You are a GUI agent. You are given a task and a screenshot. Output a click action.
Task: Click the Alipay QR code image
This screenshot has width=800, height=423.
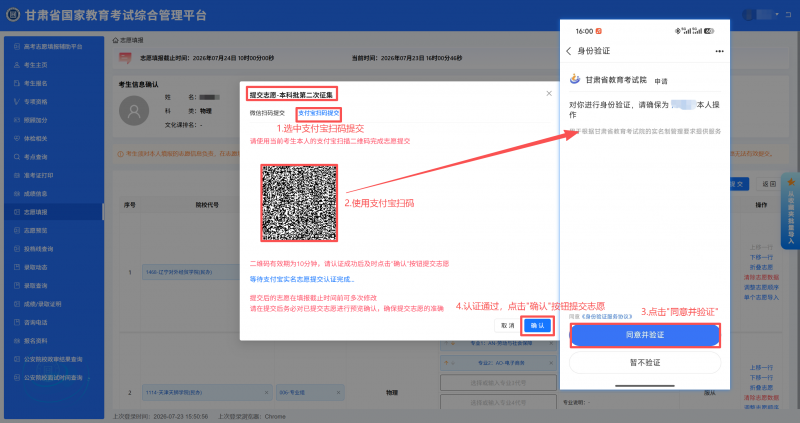coord(299,203)
